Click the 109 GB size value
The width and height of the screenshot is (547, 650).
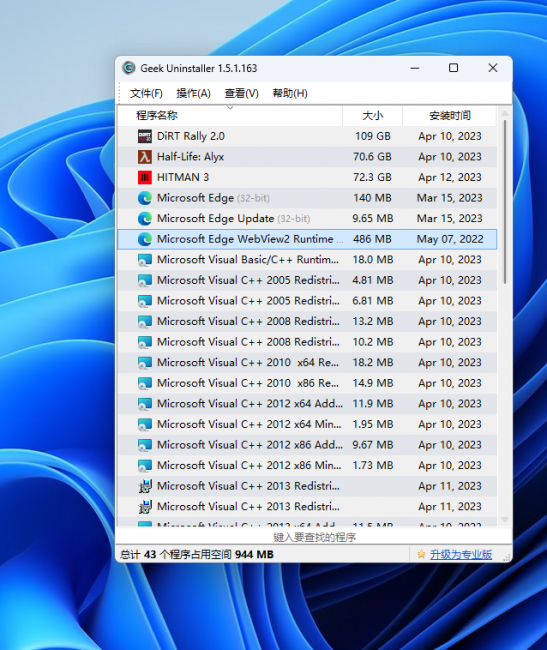(373, 136)
